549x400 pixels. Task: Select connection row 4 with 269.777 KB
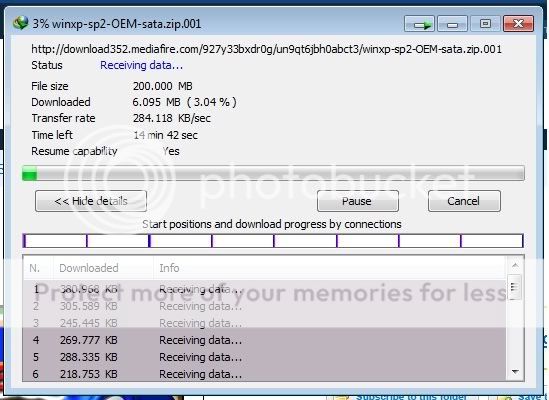(264, 340)
